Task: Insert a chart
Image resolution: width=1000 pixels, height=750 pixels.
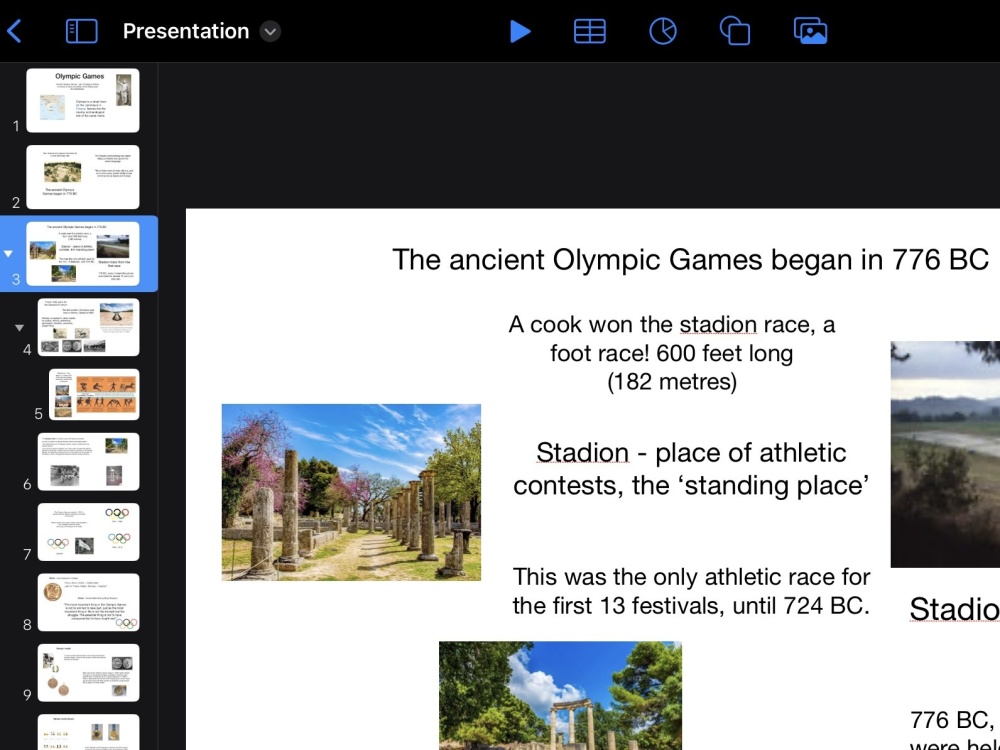Action: 663,31
